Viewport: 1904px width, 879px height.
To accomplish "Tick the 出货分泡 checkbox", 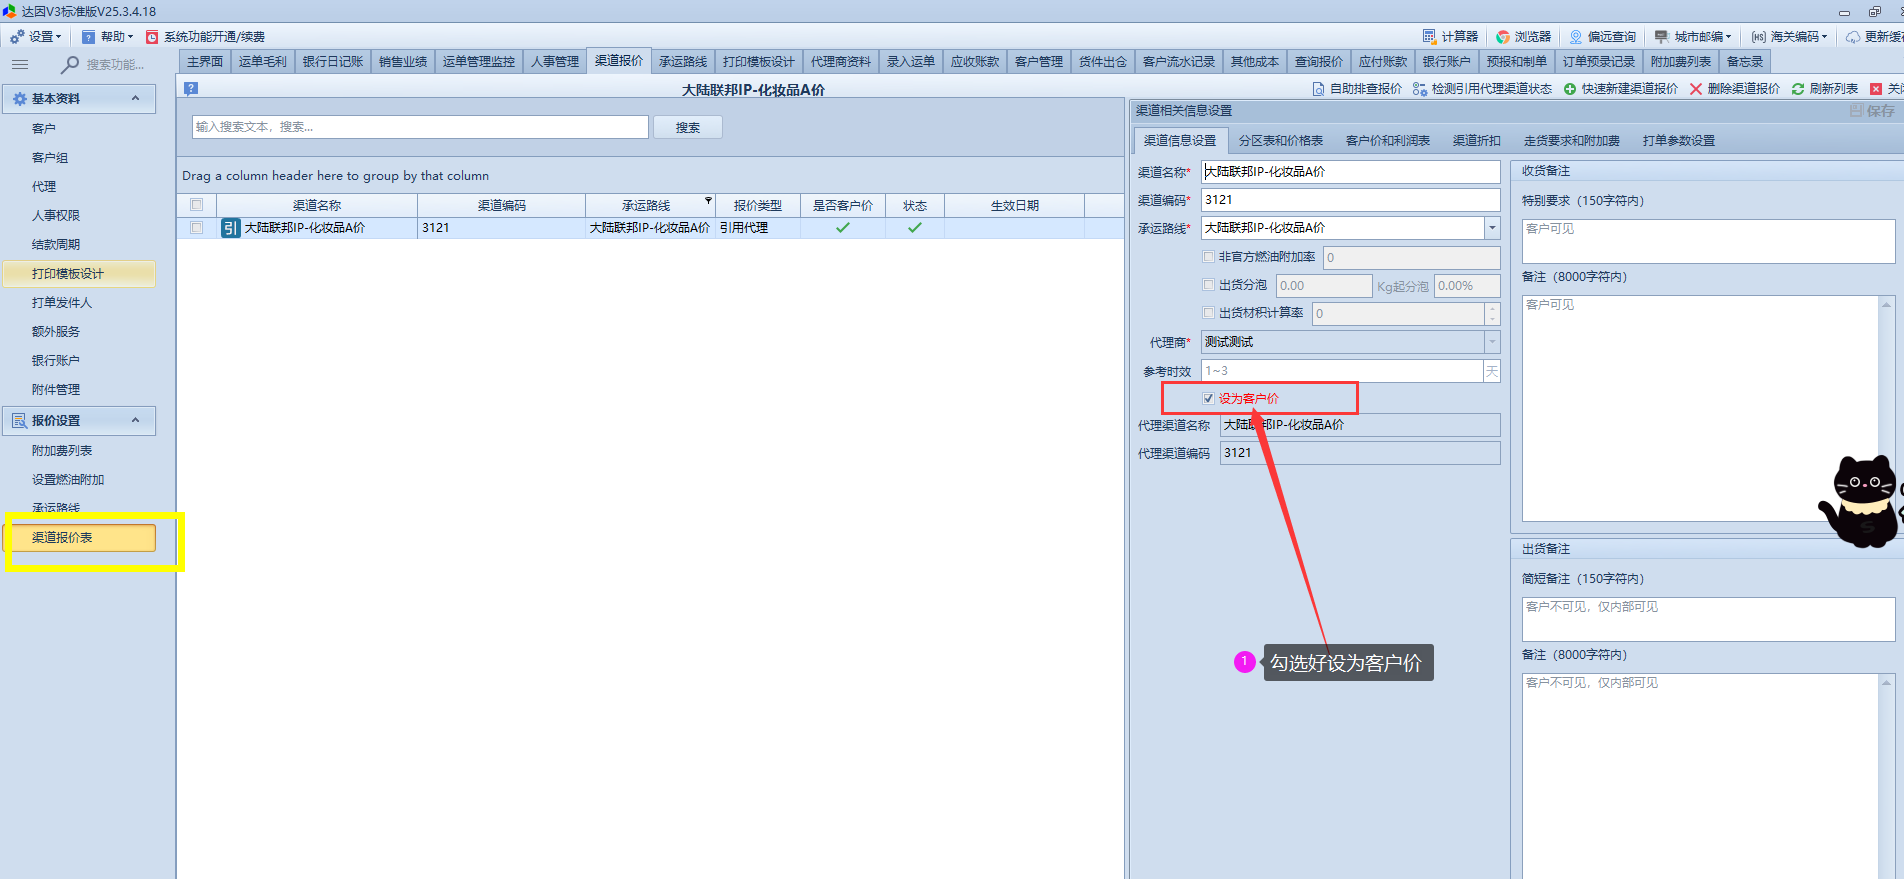I will pos(1208,285).
